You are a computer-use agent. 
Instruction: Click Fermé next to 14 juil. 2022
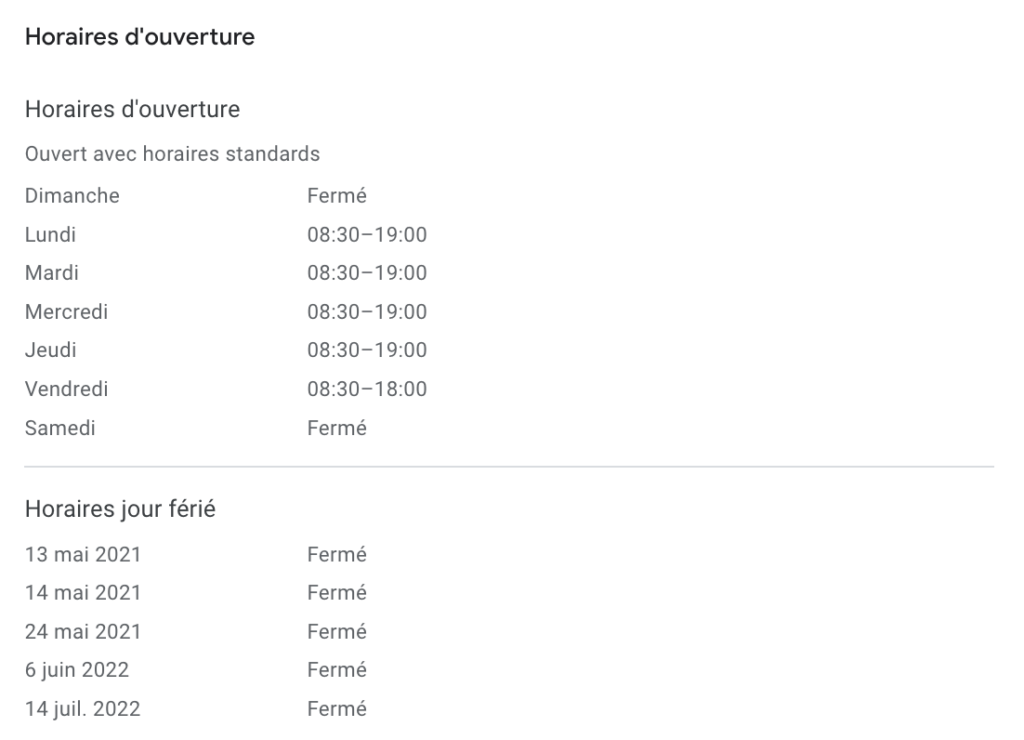point(337,709)
